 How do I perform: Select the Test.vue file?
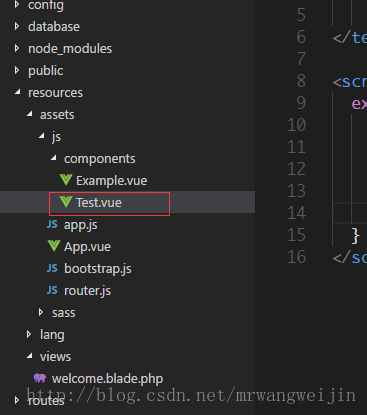click(99, 203)
